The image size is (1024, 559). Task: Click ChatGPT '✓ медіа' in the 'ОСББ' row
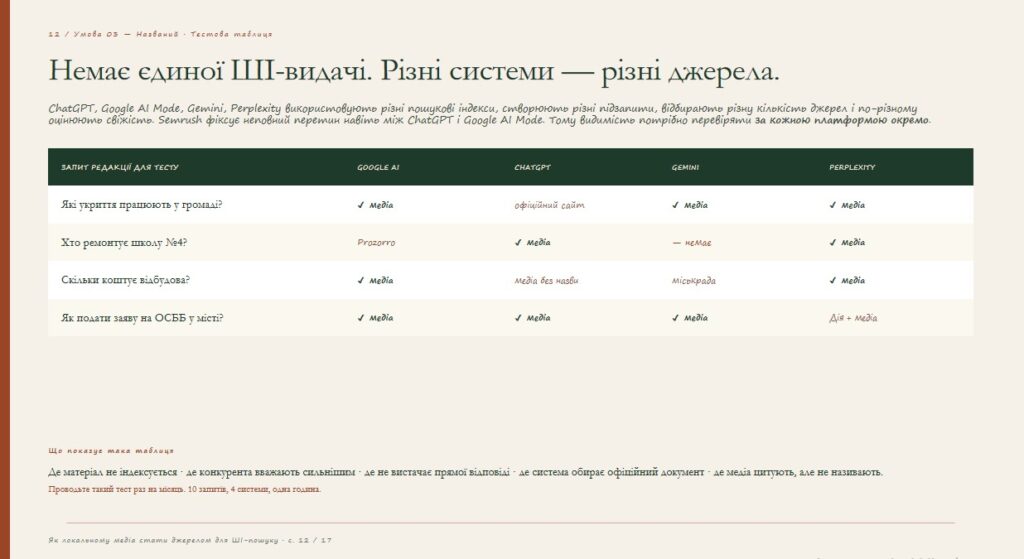tap(532, 318)
